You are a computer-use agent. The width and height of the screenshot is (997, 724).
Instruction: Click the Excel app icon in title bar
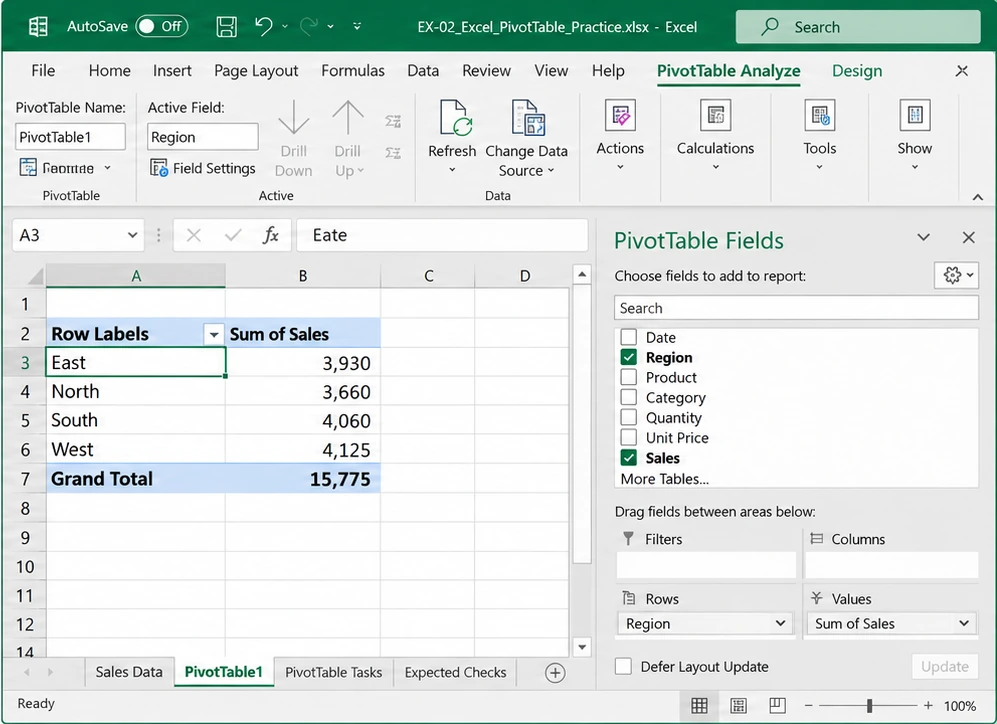tap(38, 27)
